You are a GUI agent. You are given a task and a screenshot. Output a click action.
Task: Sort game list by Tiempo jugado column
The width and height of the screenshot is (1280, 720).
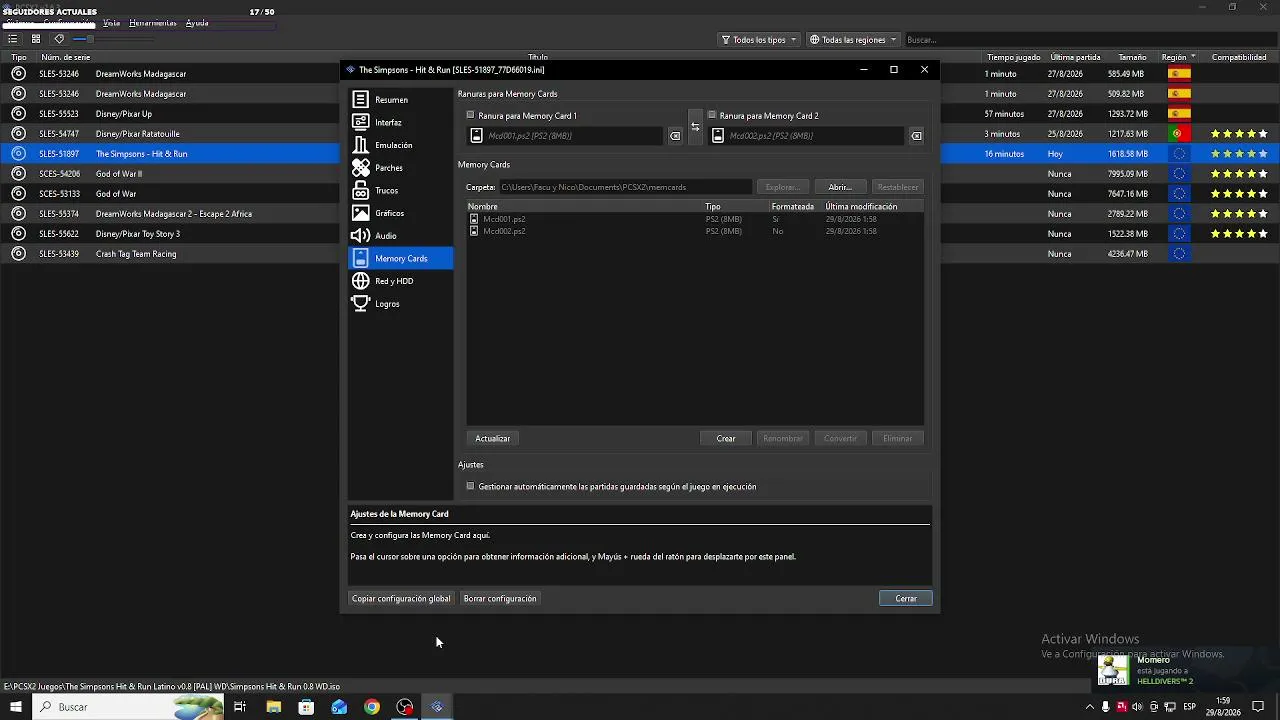click(1013, 57)
